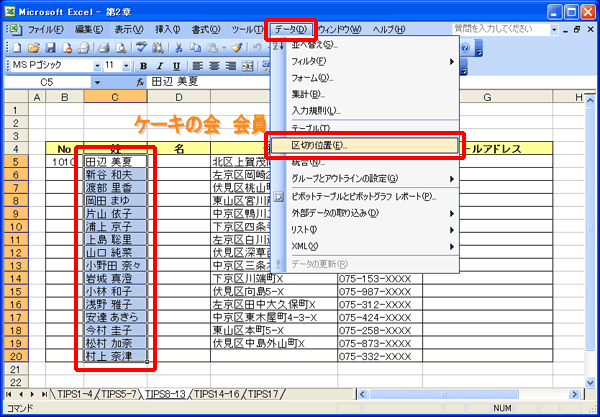
Task: Switch to the TIPS5-7 sheet tab
Action: [118, 394]
